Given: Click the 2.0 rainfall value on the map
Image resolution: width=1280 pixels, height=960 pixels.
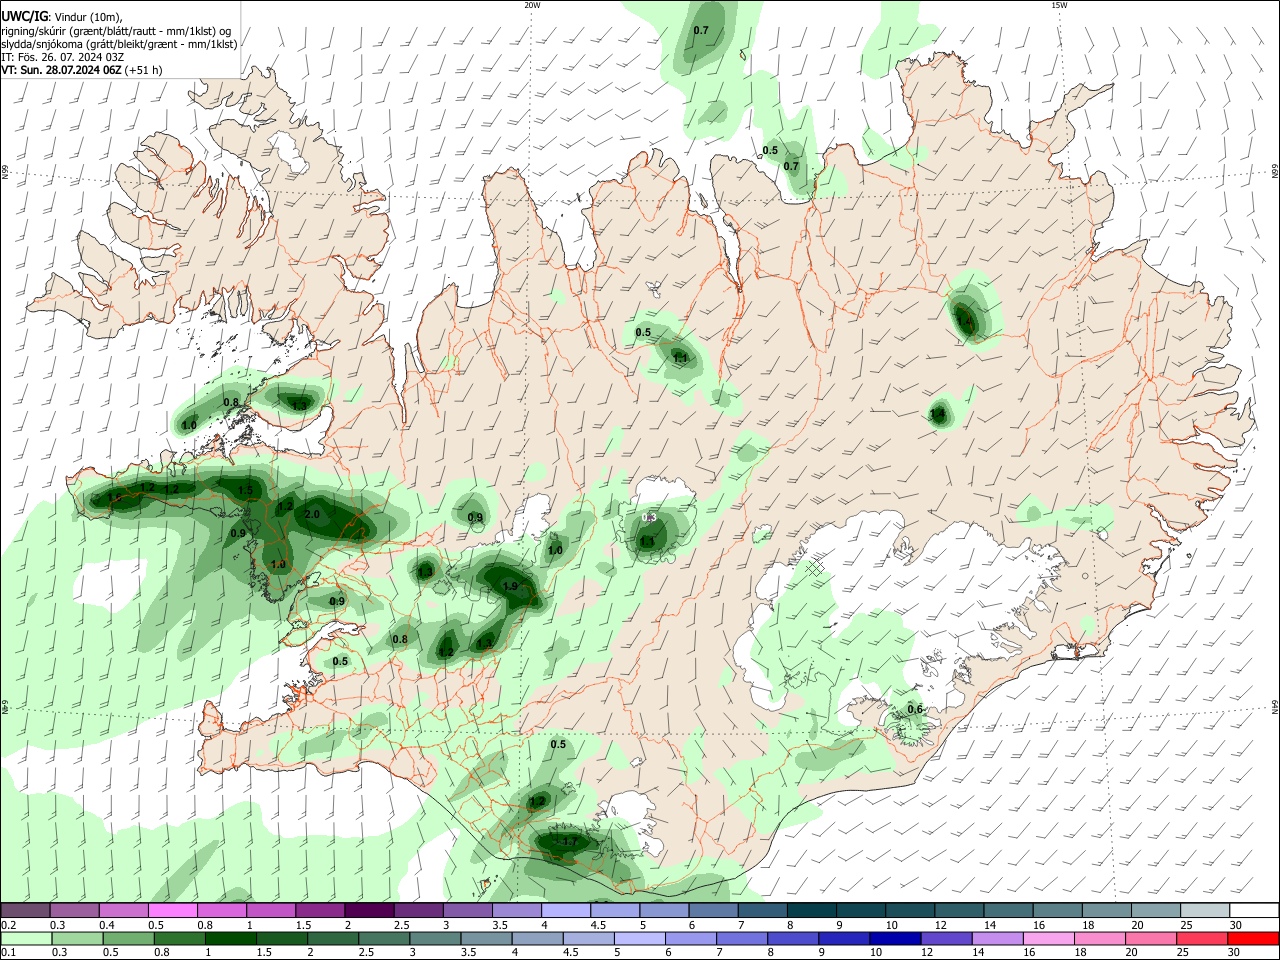Looking at the screenshot, I should point(312,514).
